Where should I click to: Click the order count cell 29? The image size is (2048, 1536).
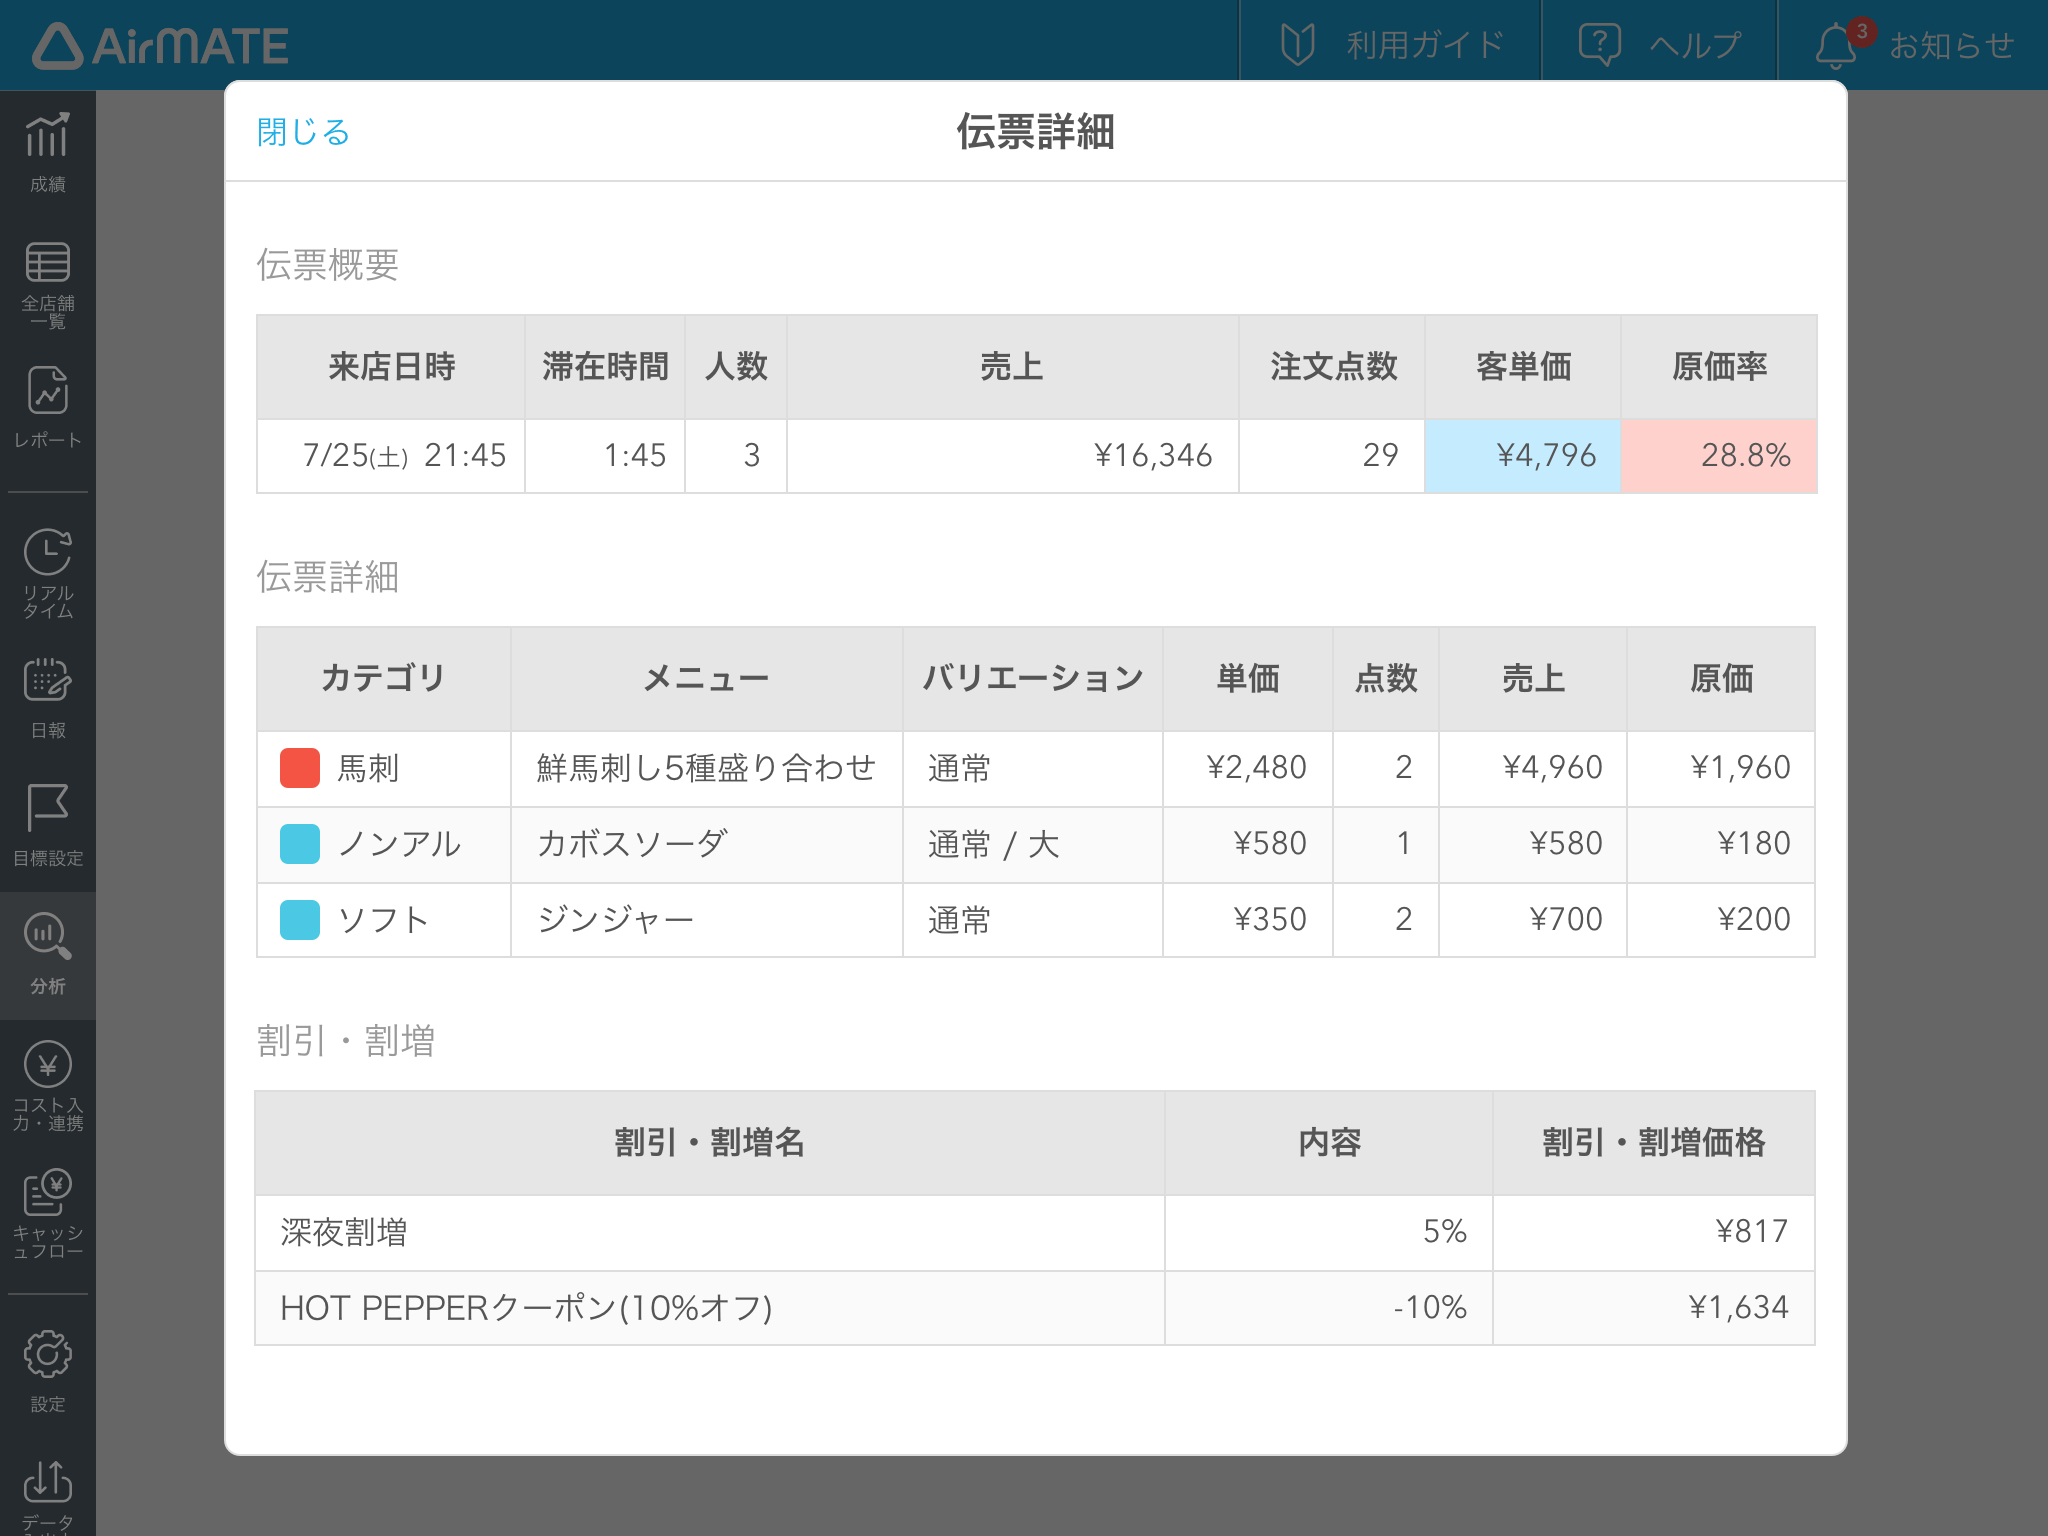pyautogui.click(x=1333, y=456)
